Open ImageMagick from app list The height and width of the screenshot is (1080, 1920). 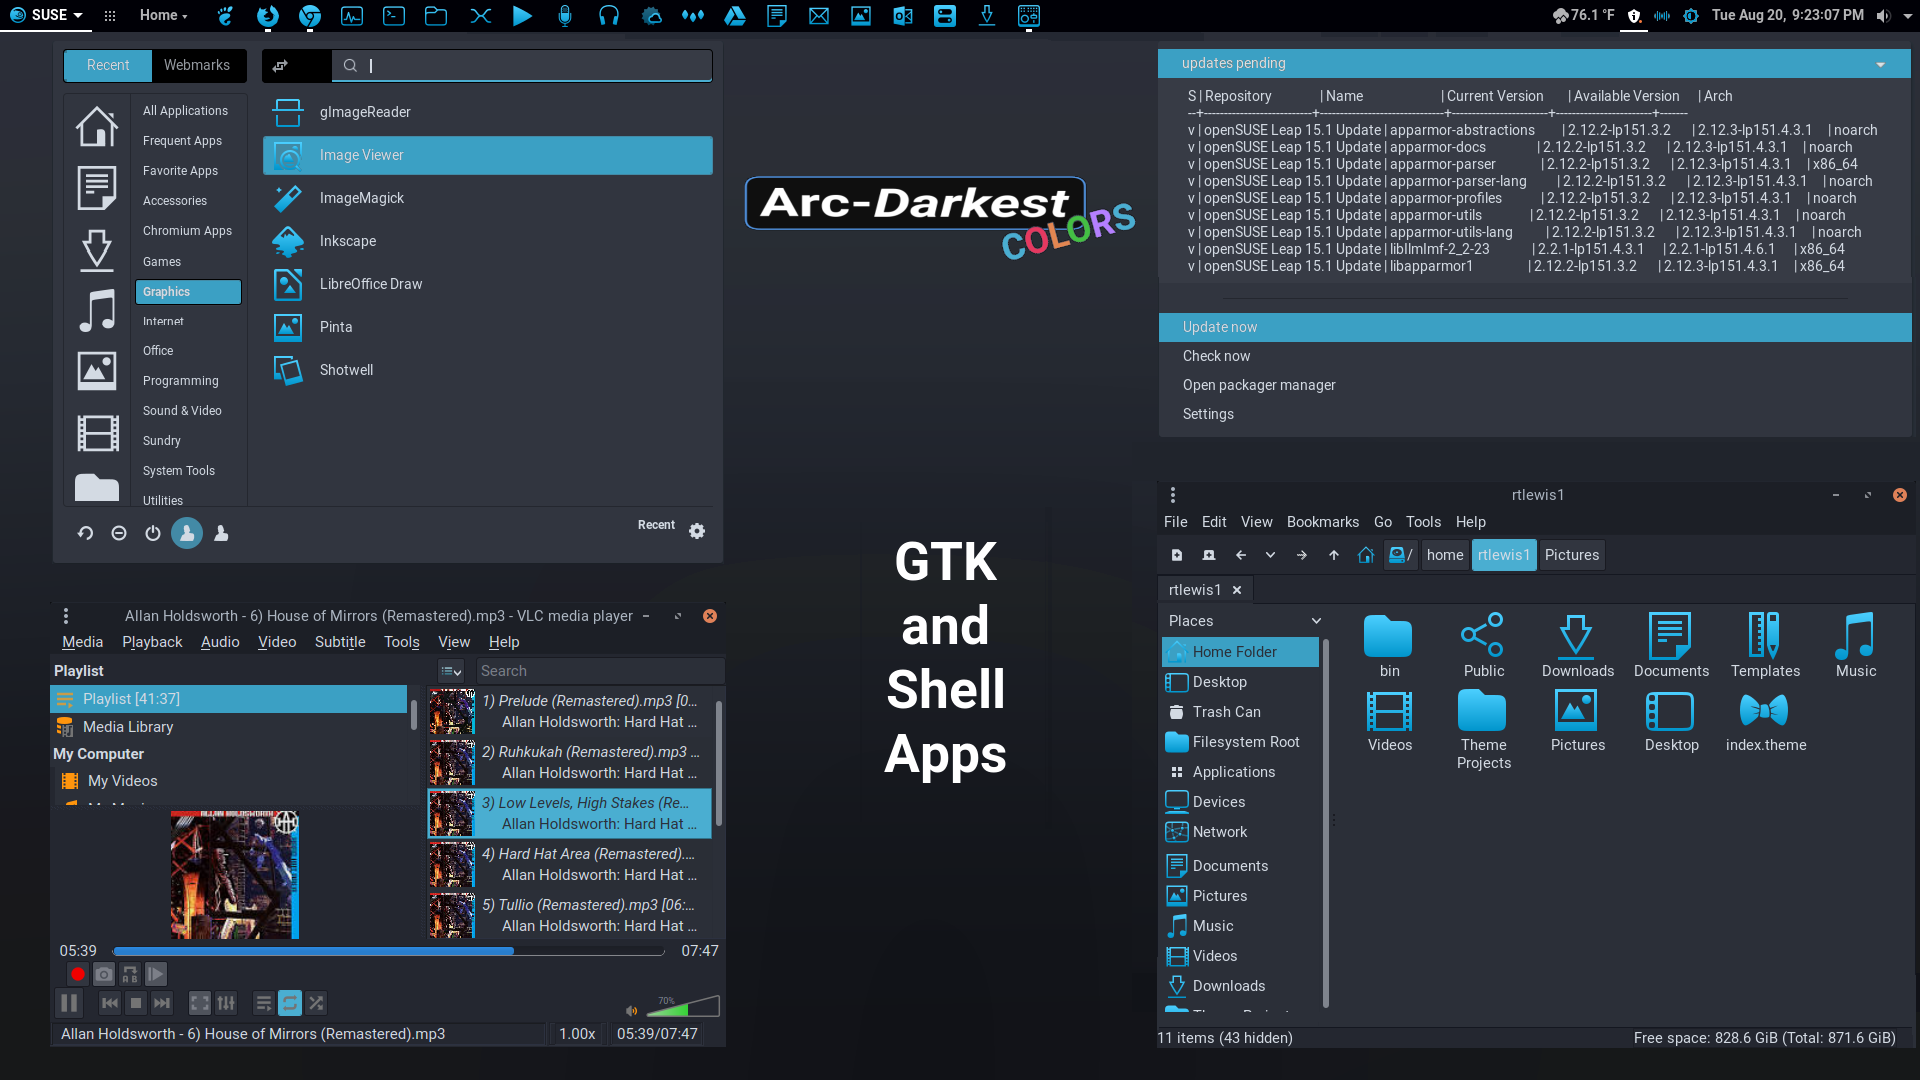tap(488, 198)
